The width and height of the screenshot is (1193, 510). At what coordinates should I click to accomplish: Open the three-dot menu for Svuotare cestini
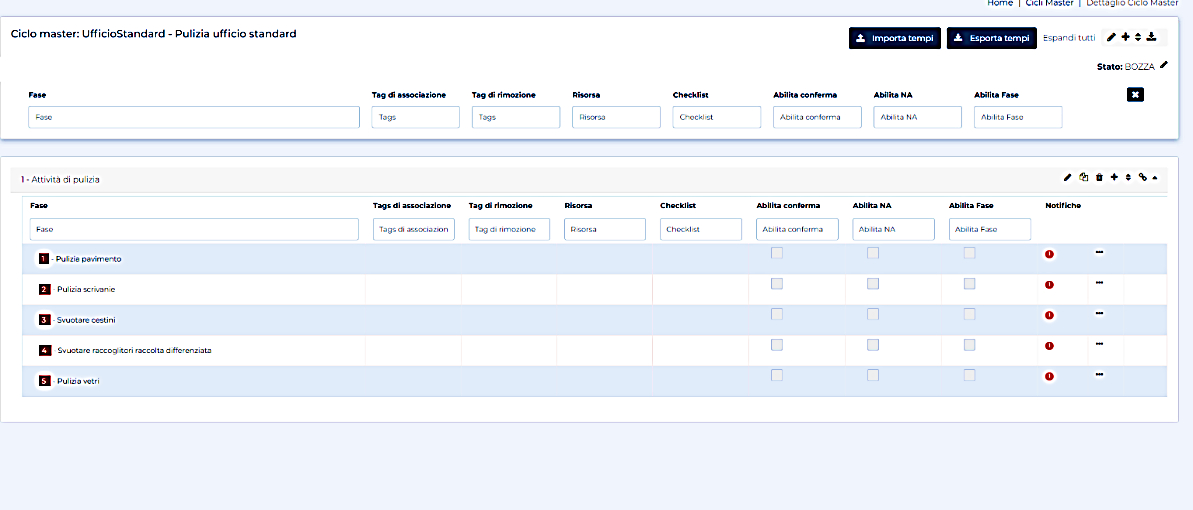click(1099, 313)
